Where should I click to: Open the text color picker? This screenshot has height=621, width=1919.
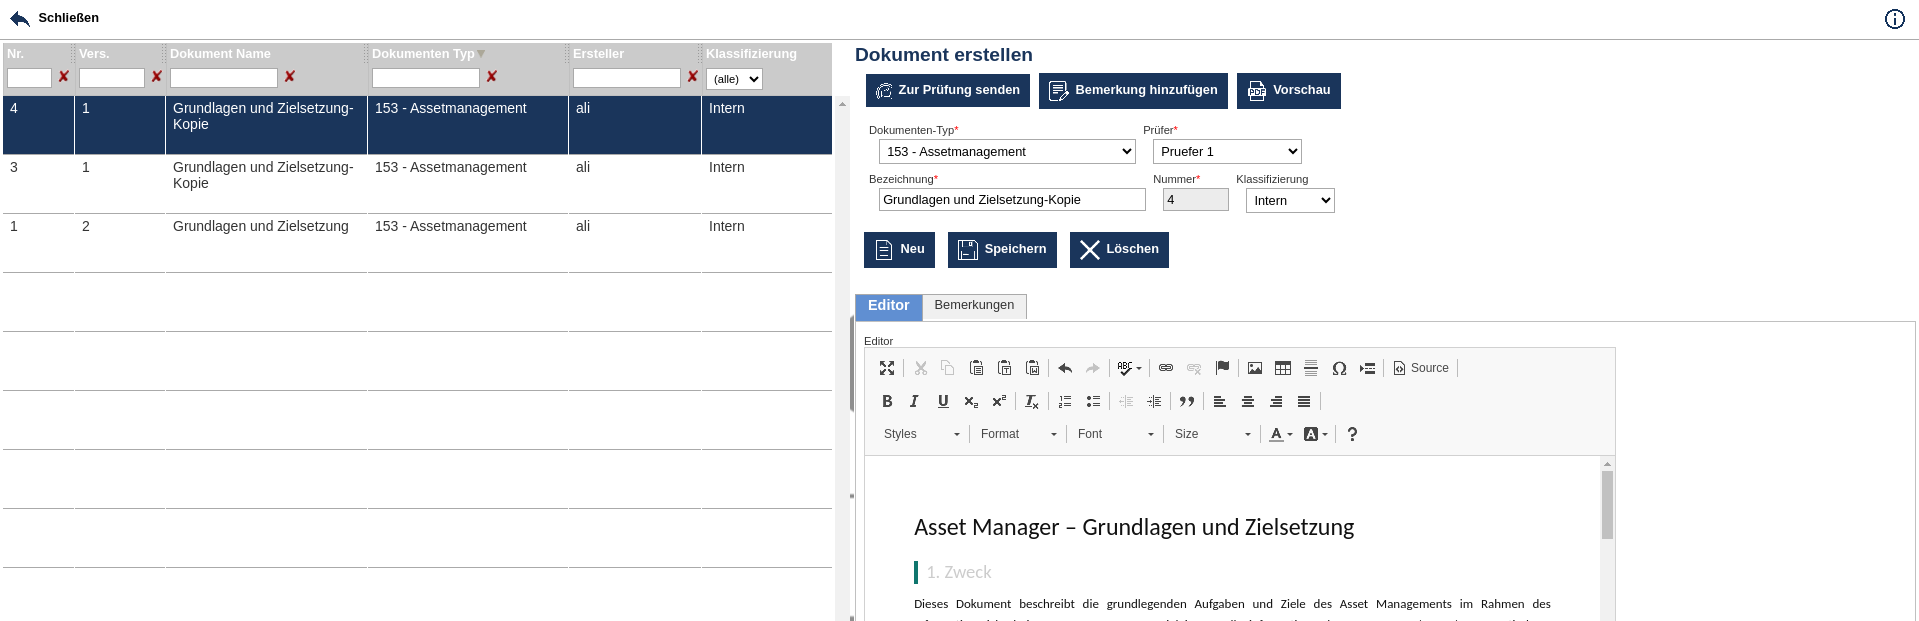click(x=1280, y=434)
